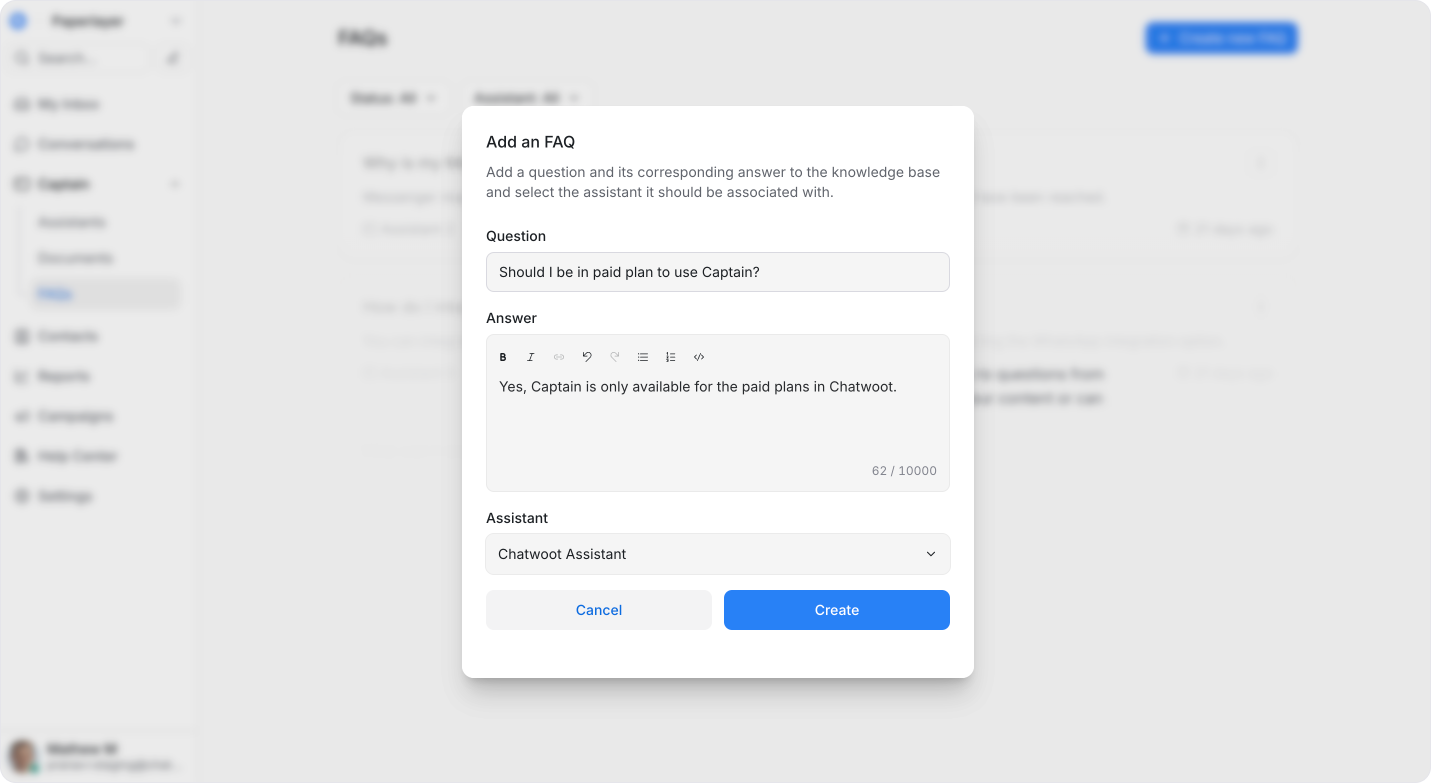Open the Status filter dropdown
The image size is (1431, 783).
click(x=393, y=98)
